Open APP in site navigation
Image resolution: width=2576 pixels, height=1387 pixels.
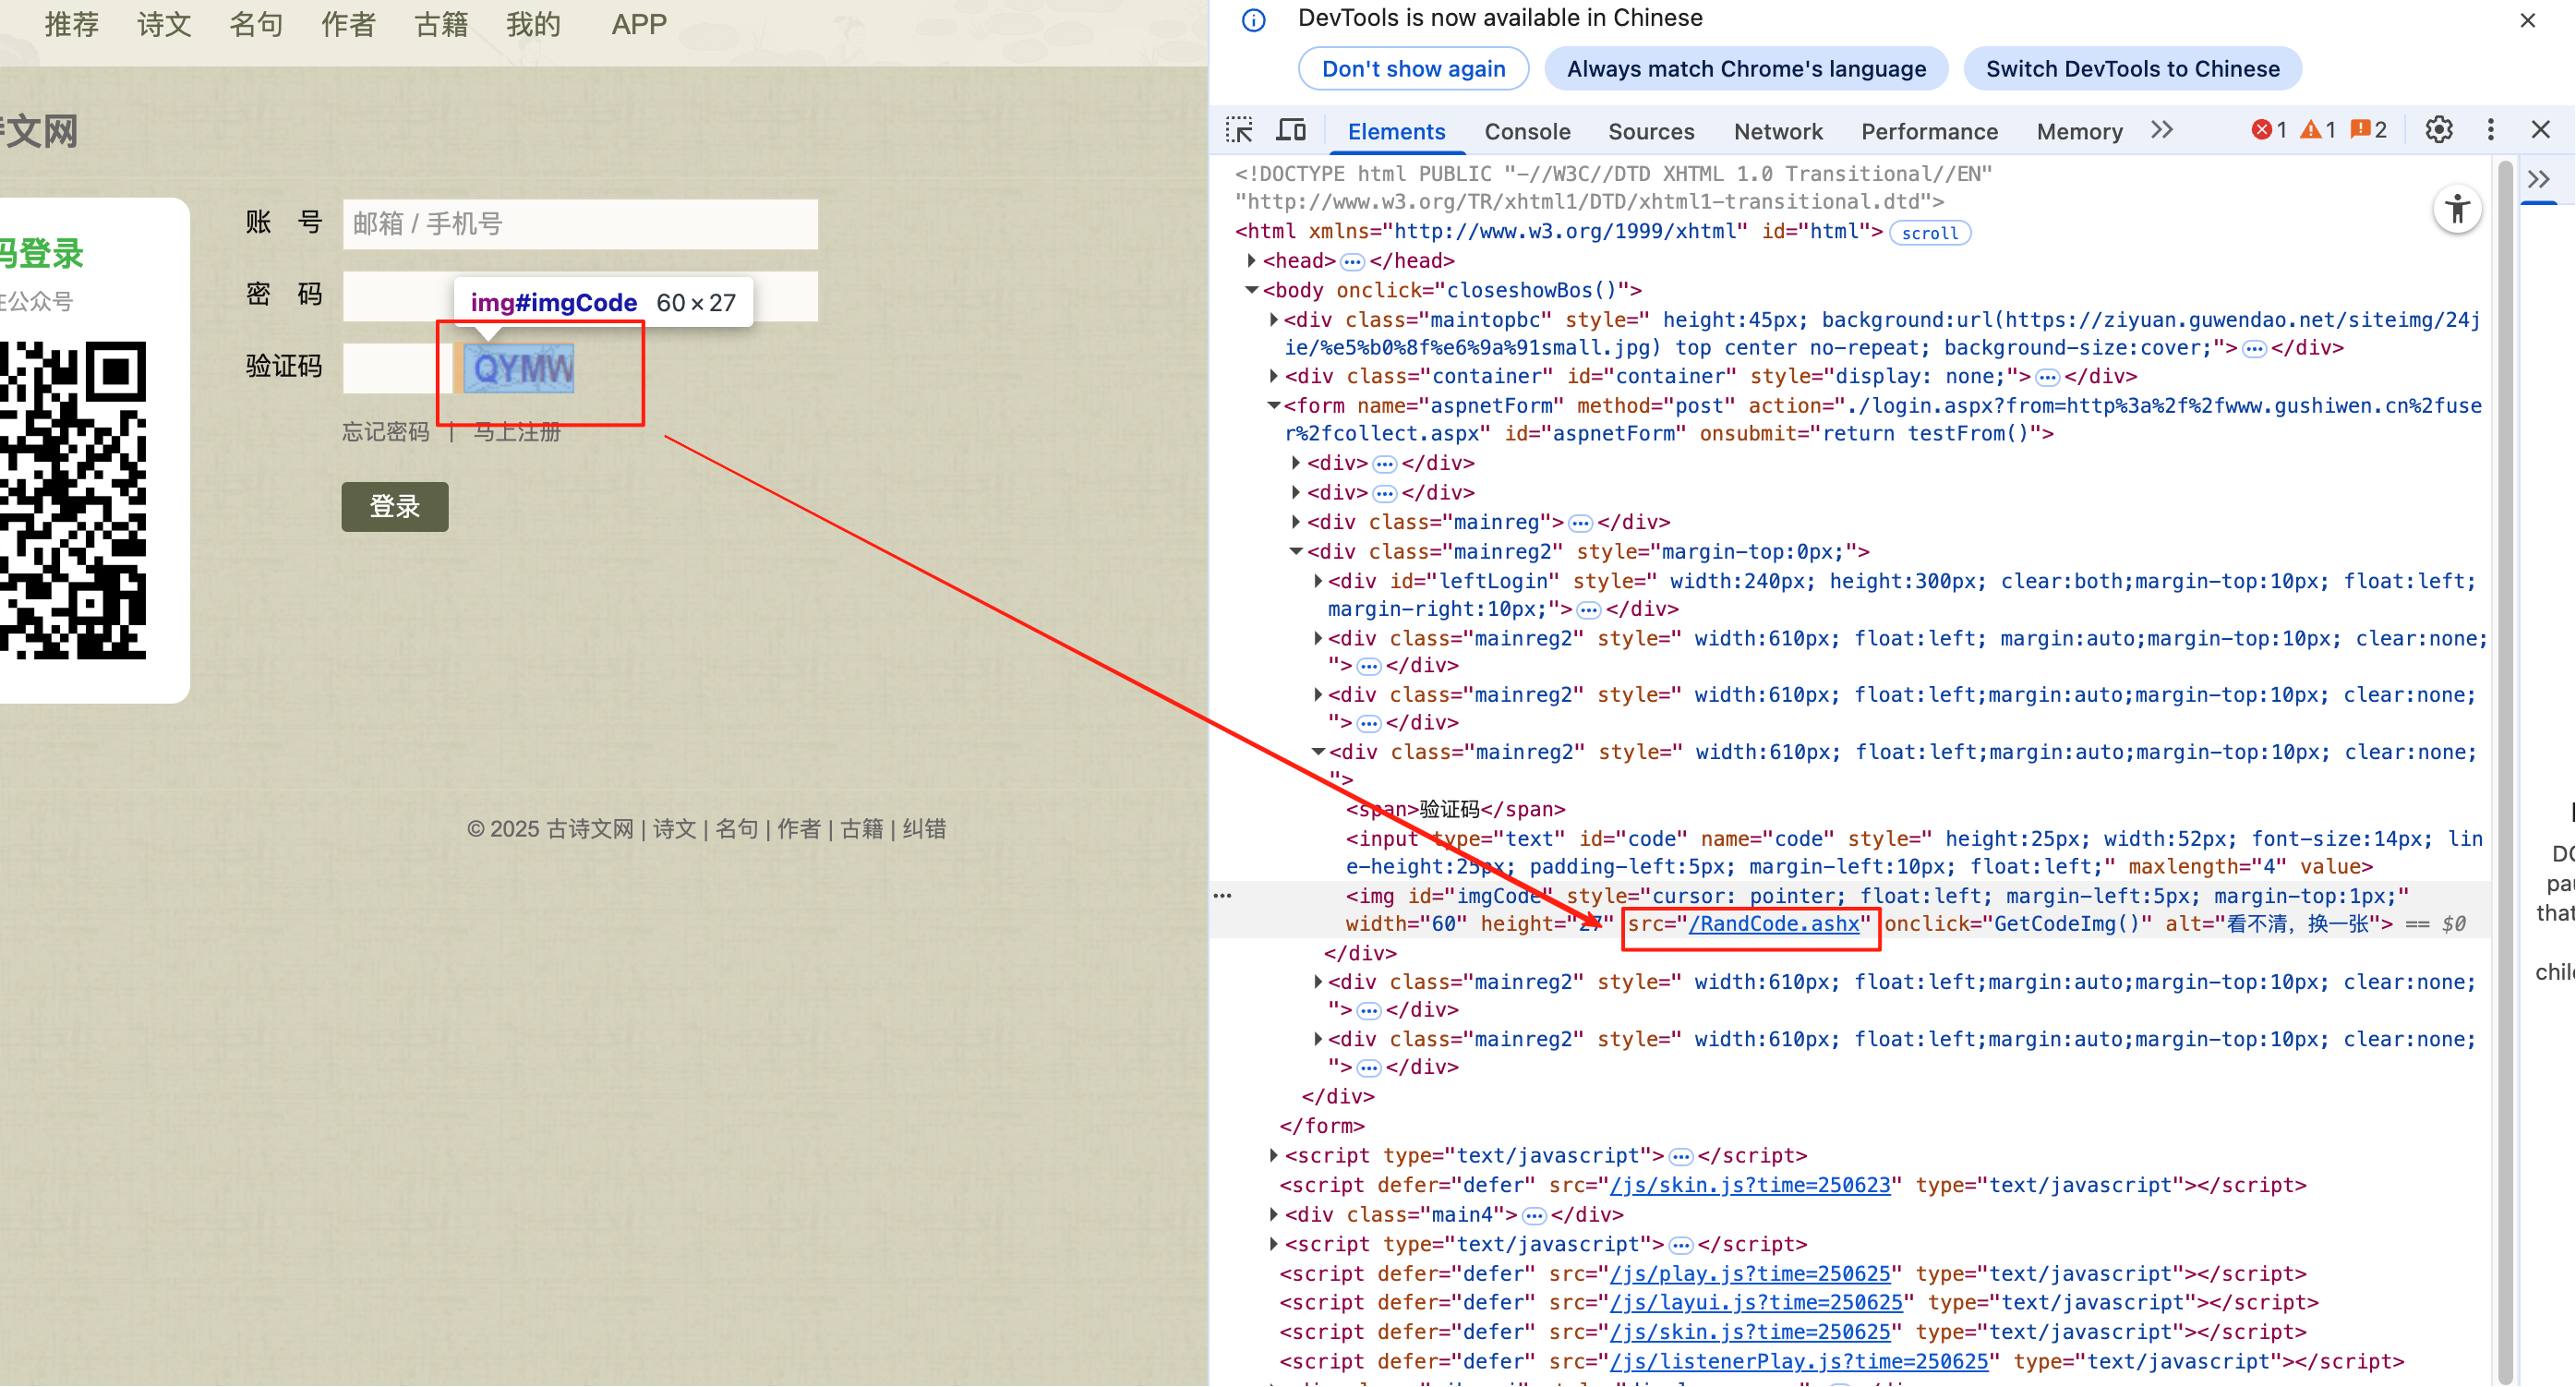pos(639,24)
